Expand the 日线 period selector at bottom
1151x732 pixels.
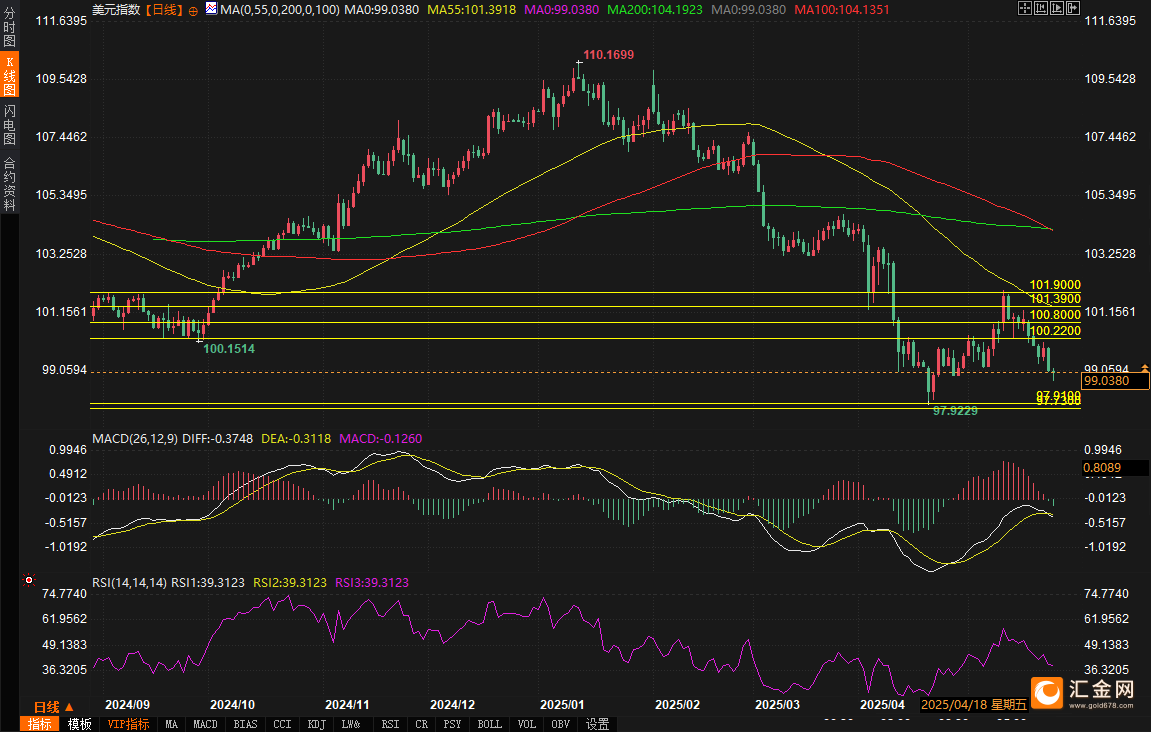click(54, 707)
